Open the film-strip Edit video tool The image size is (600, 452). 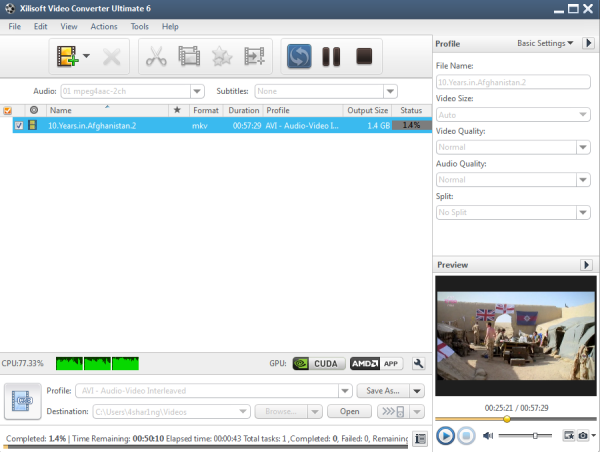tap(189, 56)
